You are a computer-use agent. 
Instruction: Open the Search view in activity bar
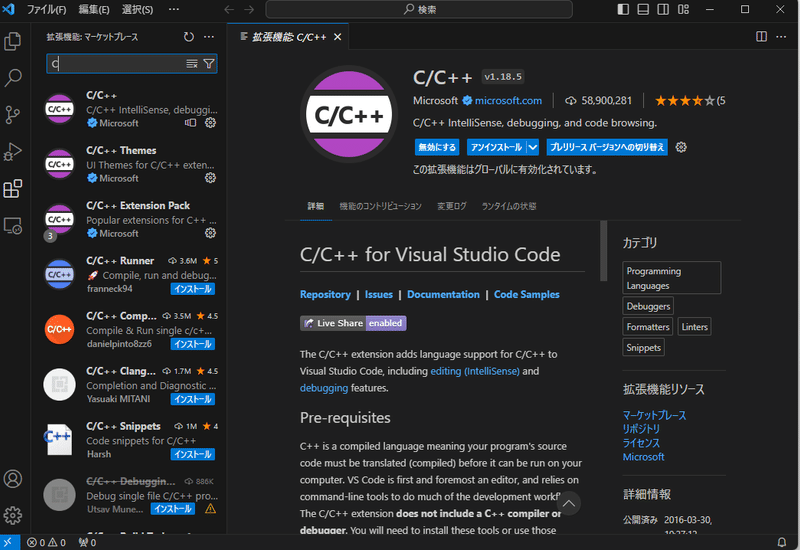(13, 78)
